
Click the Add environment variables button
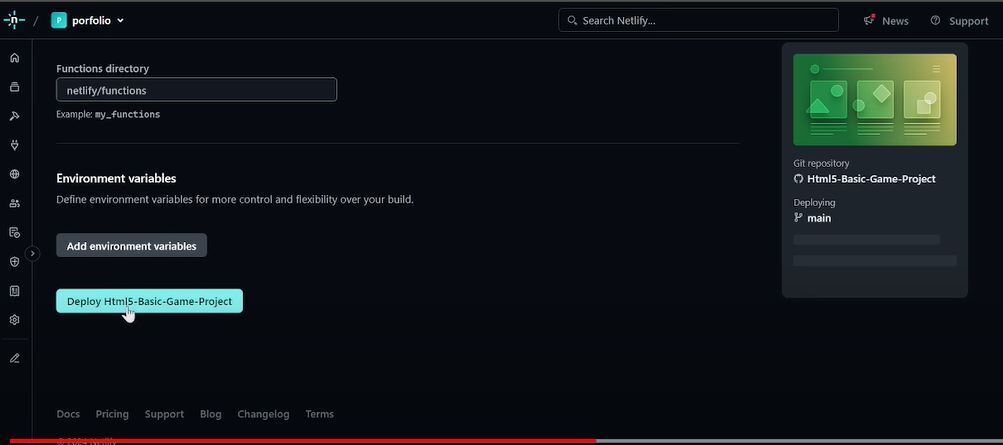(x=131, y=246)
